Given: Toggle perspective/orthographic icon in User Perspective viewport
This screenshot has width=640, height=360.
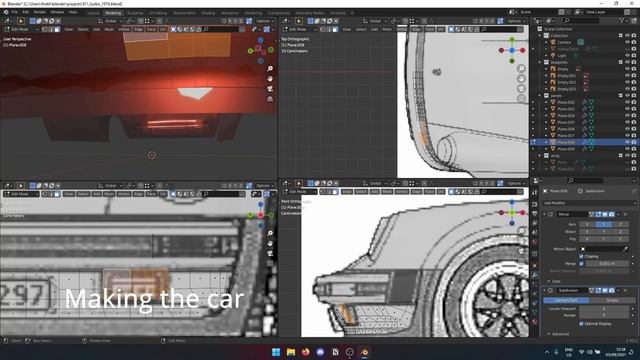Looking at the screenshot, I should click(270, 99).
